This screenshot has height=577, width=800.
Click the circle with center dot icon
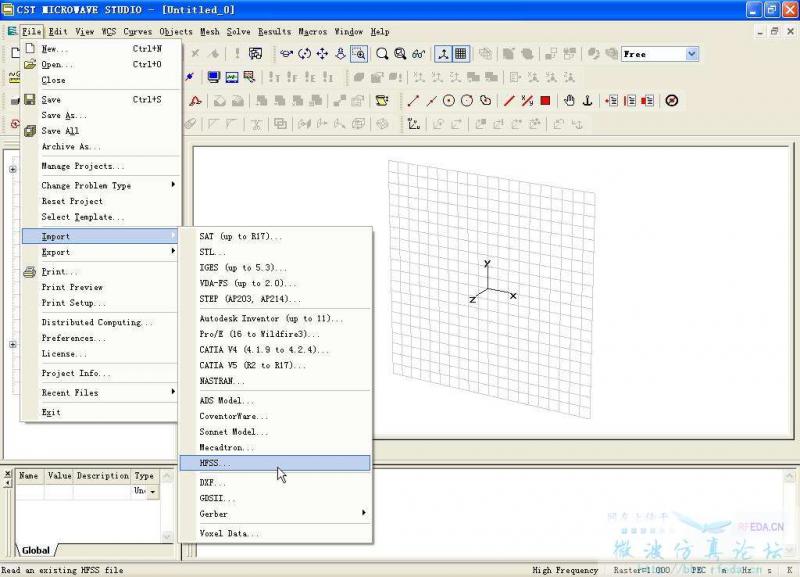(x=448, y=101)
